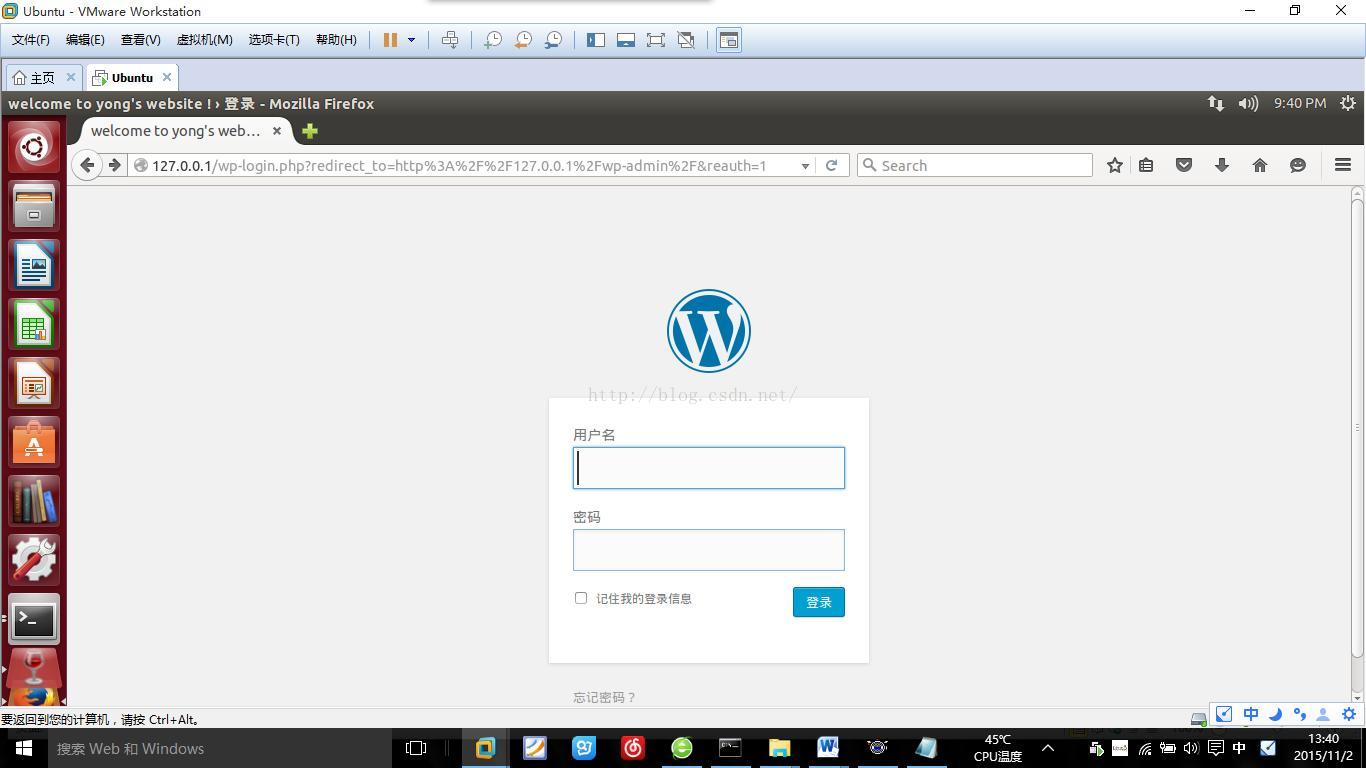Open the Ubuntu dash home launcher
The image size is (1366, 768).
(x=34, y=147)
